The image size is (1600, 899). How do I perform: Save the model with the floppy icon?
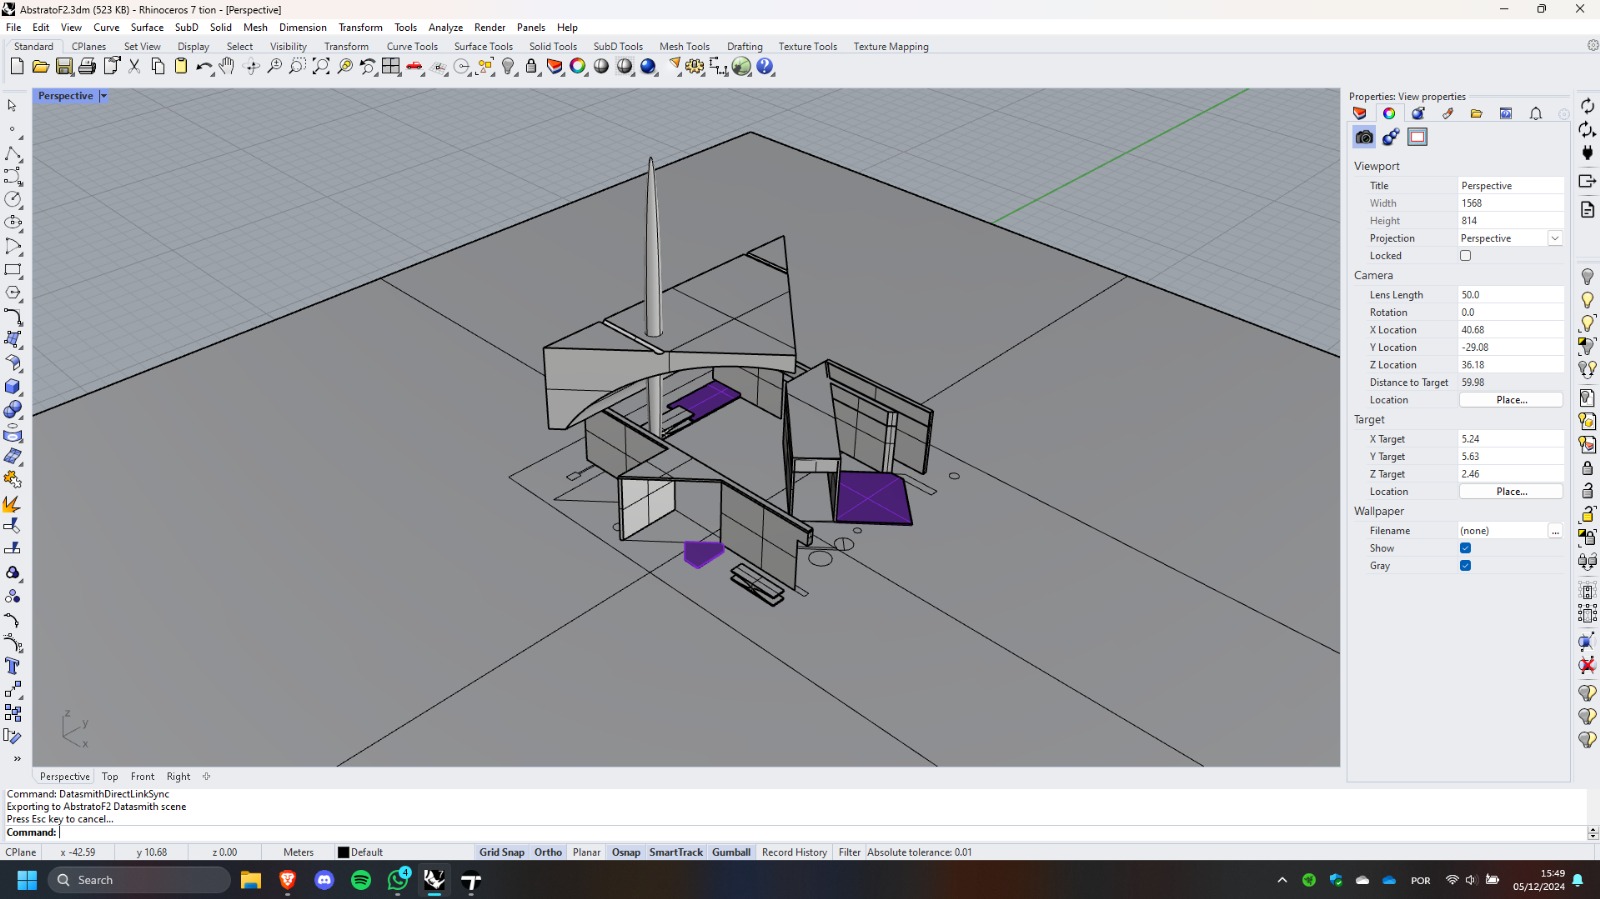64,66
